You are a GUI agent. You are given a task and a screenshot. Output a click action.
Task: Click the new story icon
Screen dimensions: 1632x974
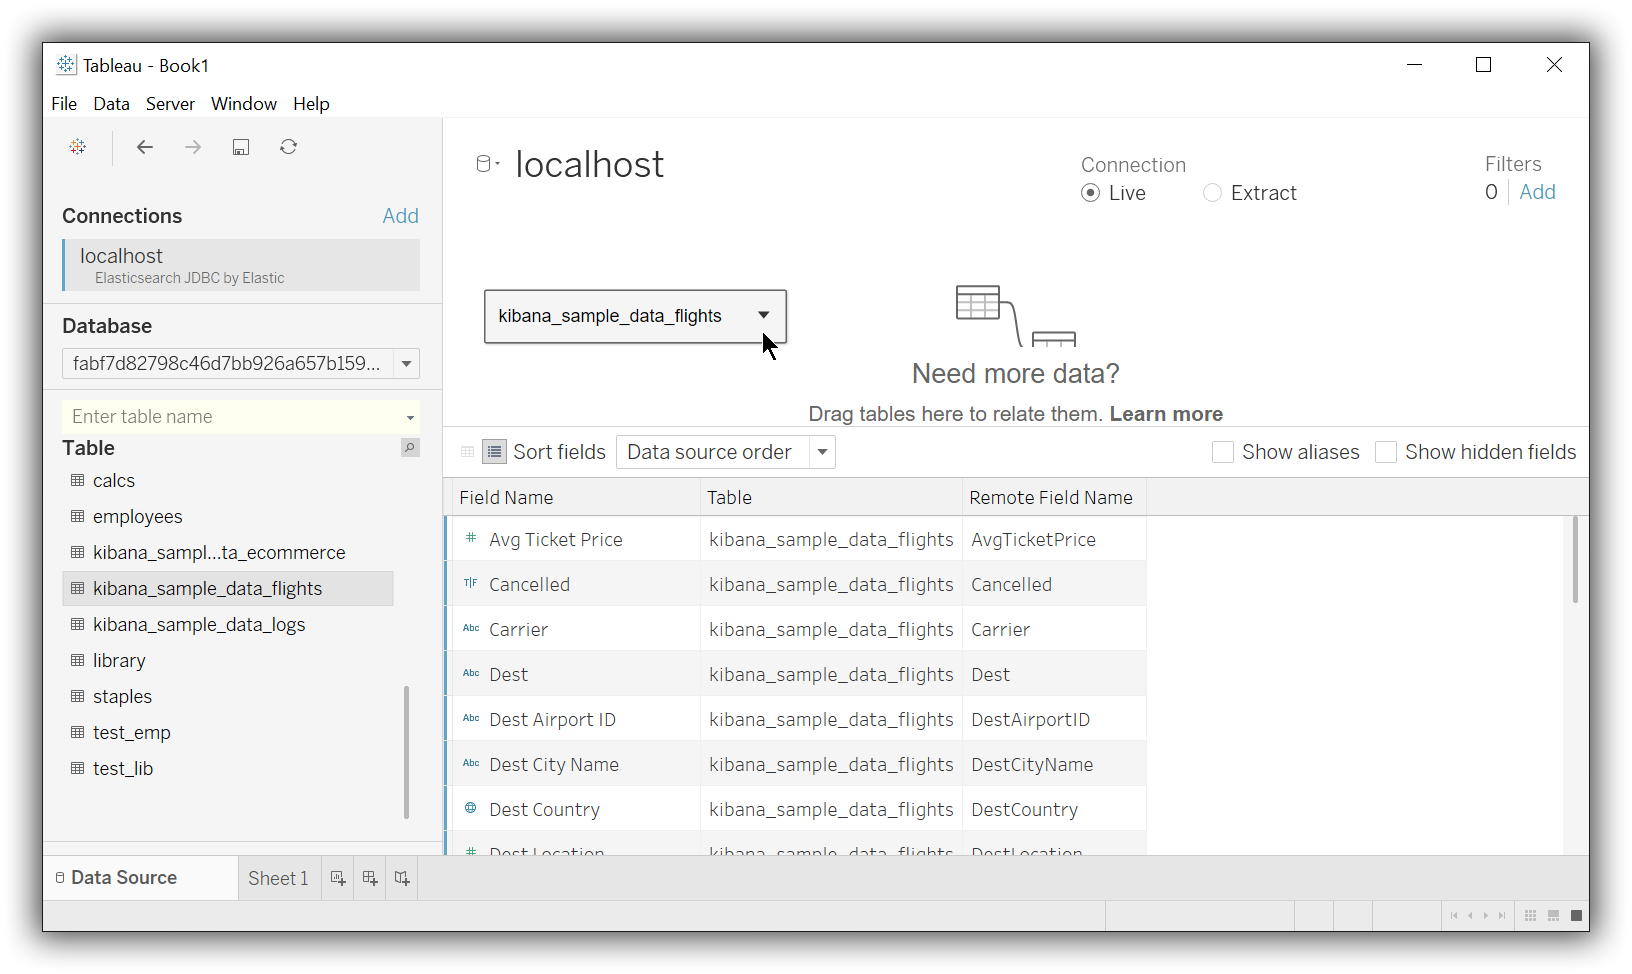(x=402, y=878)
